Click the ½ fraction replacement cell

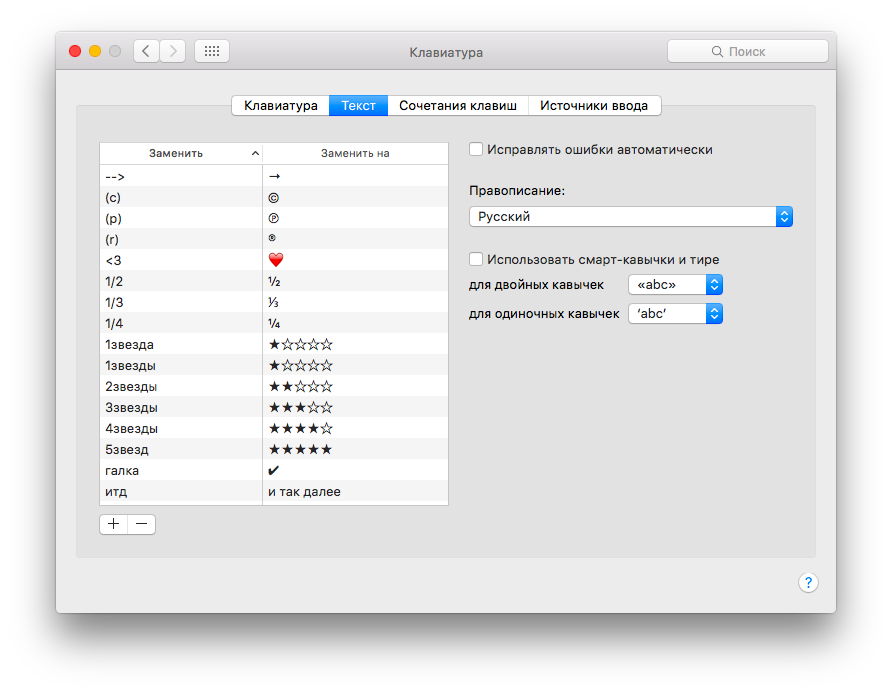(355, 282)
